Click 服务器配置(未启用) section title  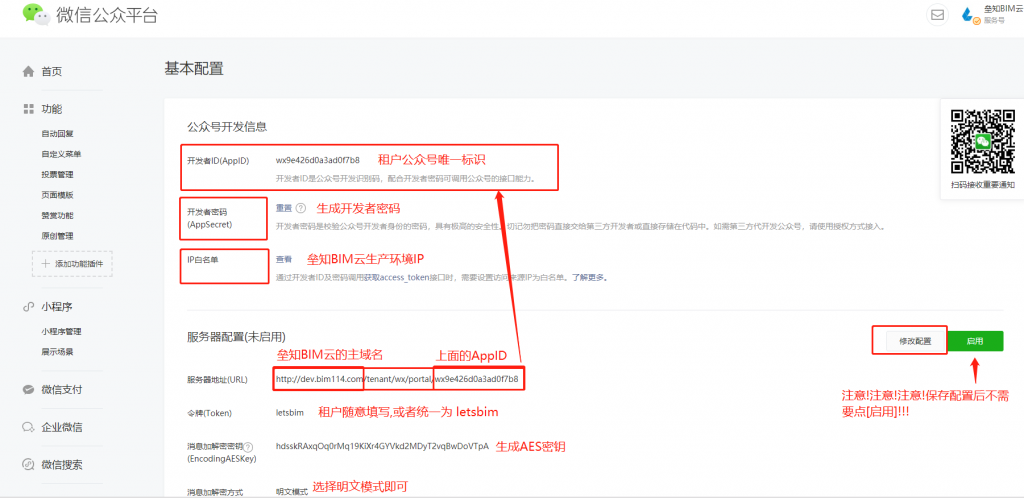coord(236,337)
